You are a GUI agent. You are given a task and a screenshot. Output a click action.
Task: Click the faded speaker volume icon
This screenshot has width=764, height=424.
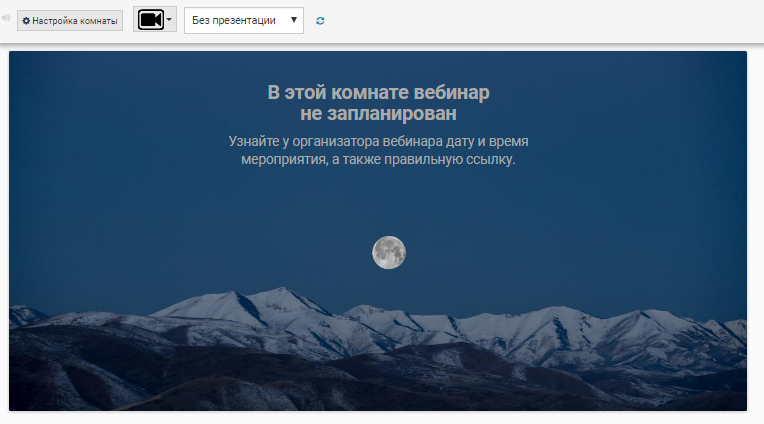coord(7,19)
